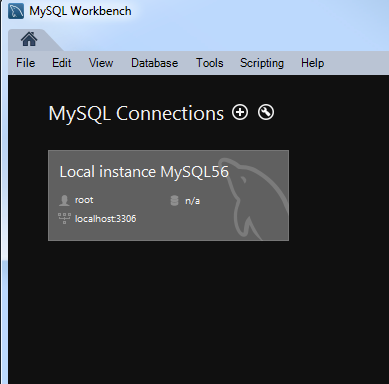The width and height of the screenshot is (389, 384).
Task: Open Local instance MySQL56 connection tile
Action: pyautogui.click(x=168, y=195)
